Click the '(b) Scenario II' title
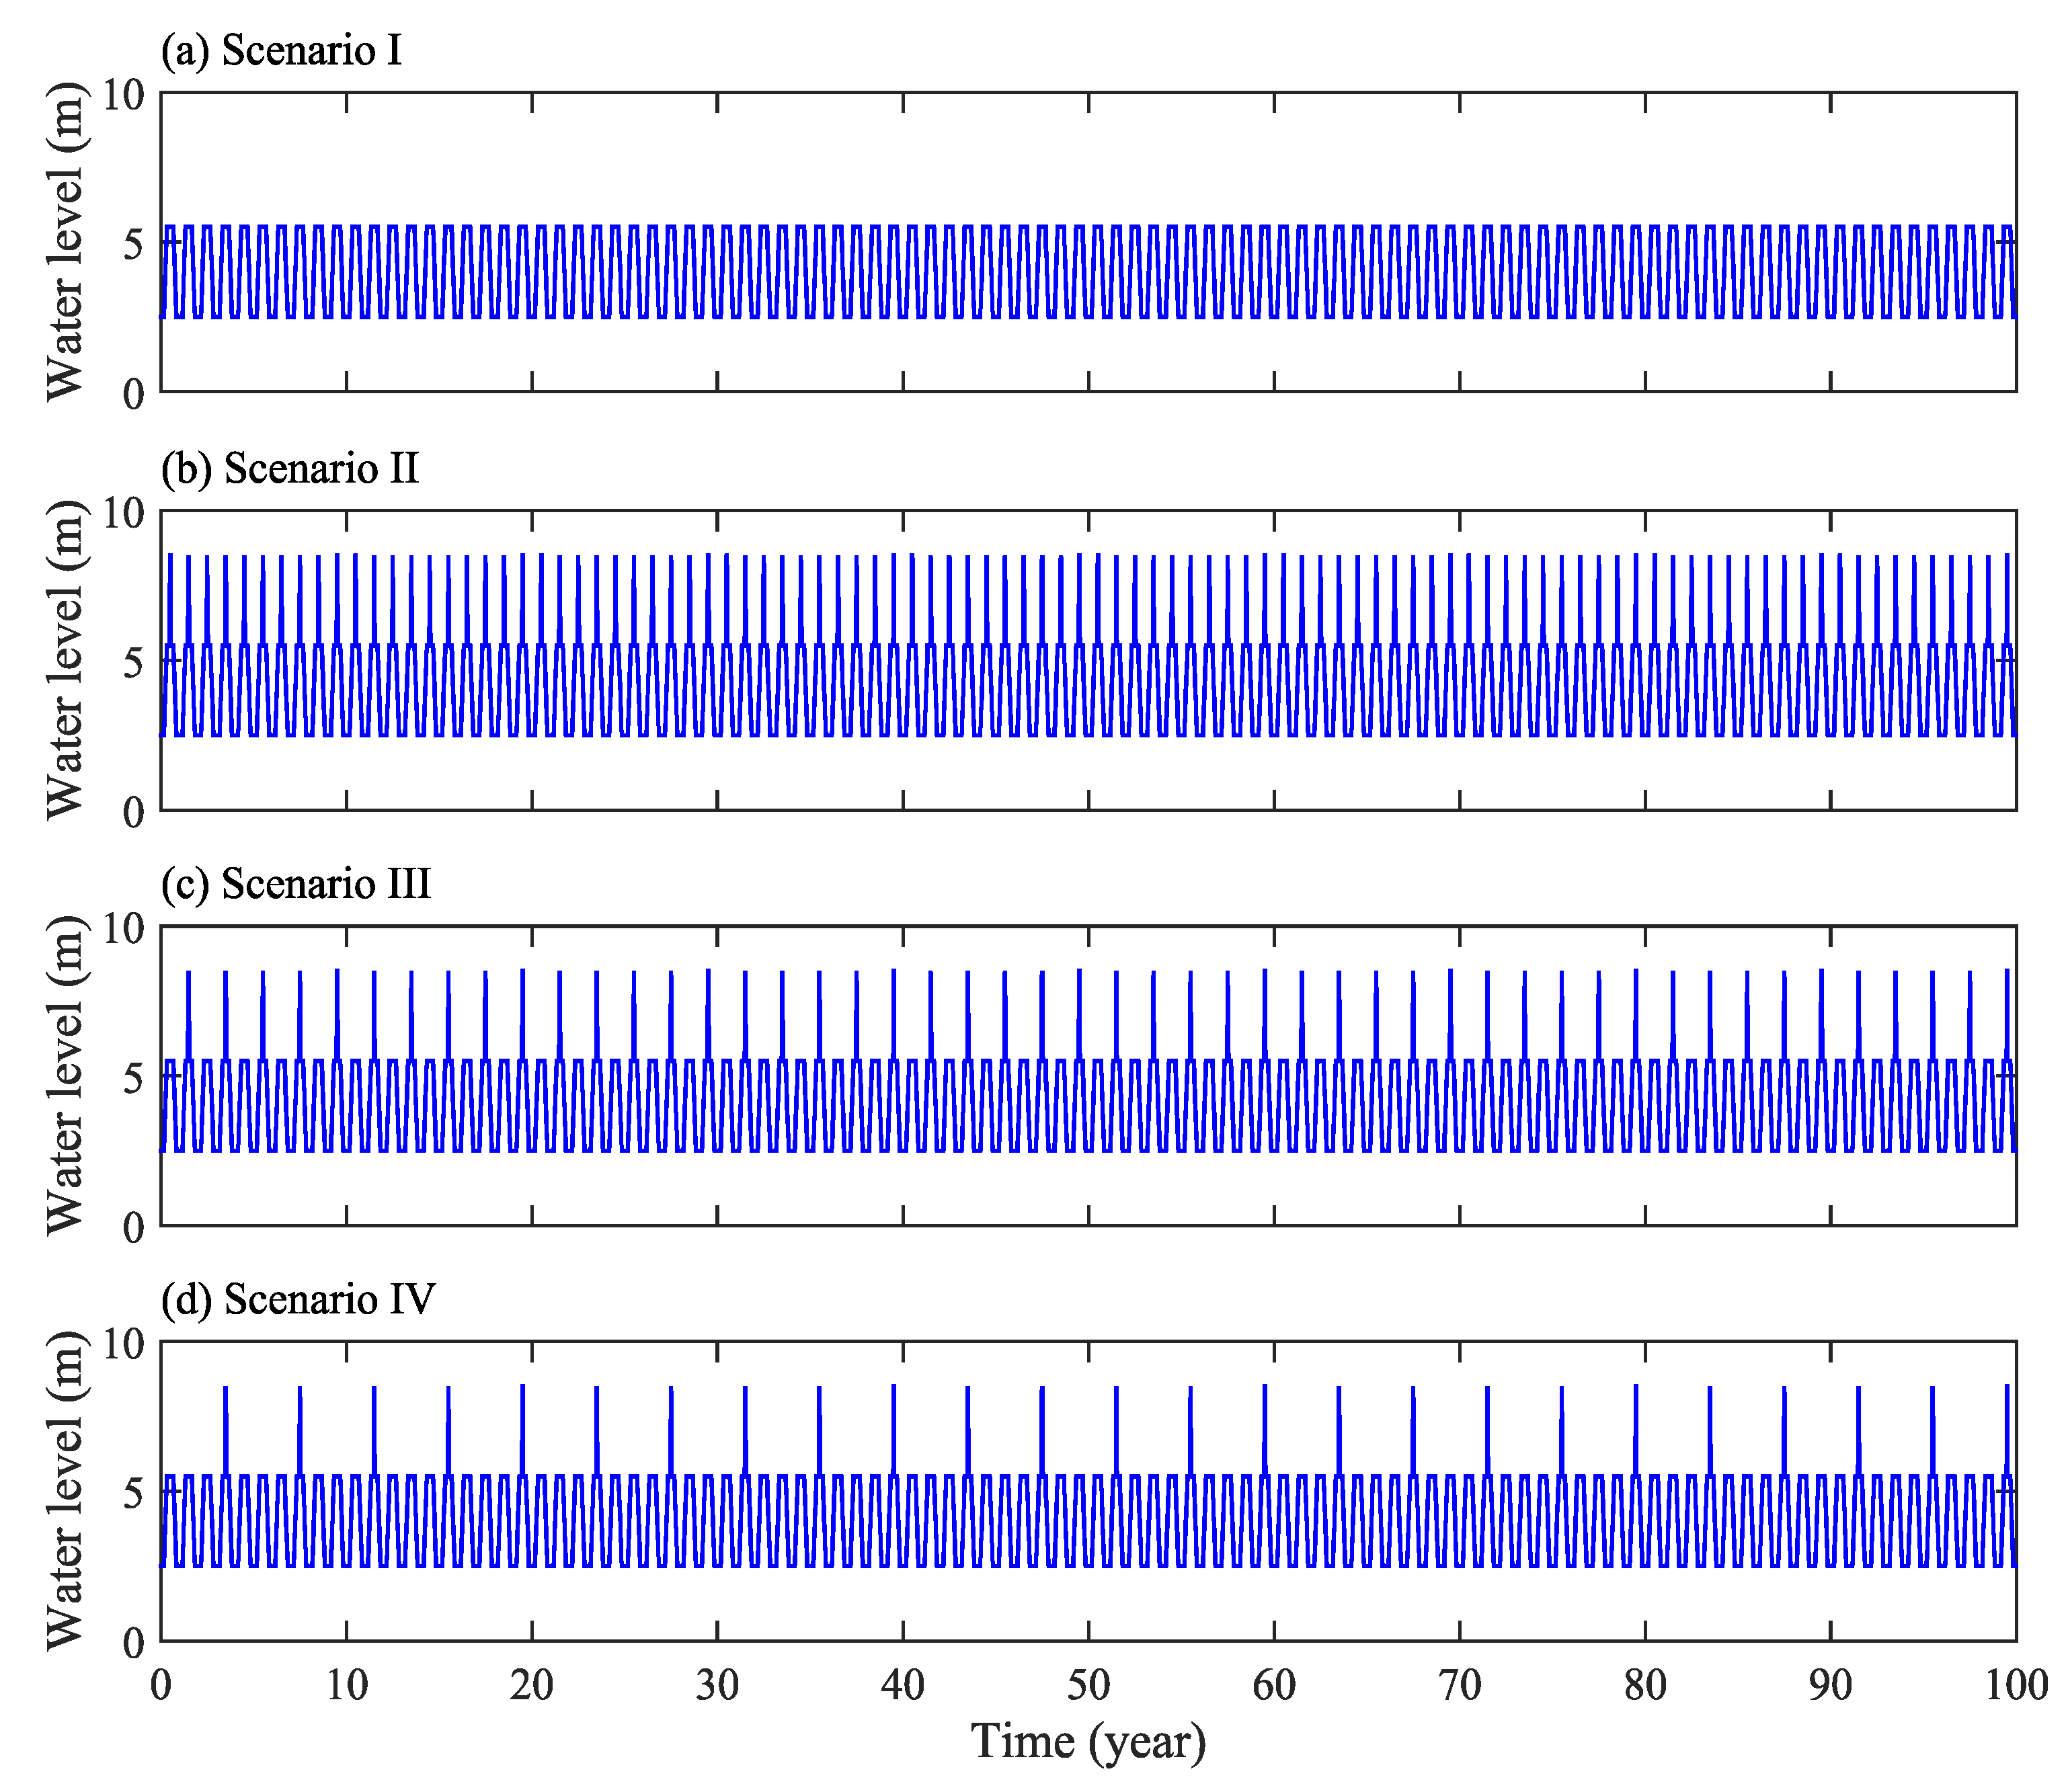2068x1792 pixels. (x=290, y=468)
